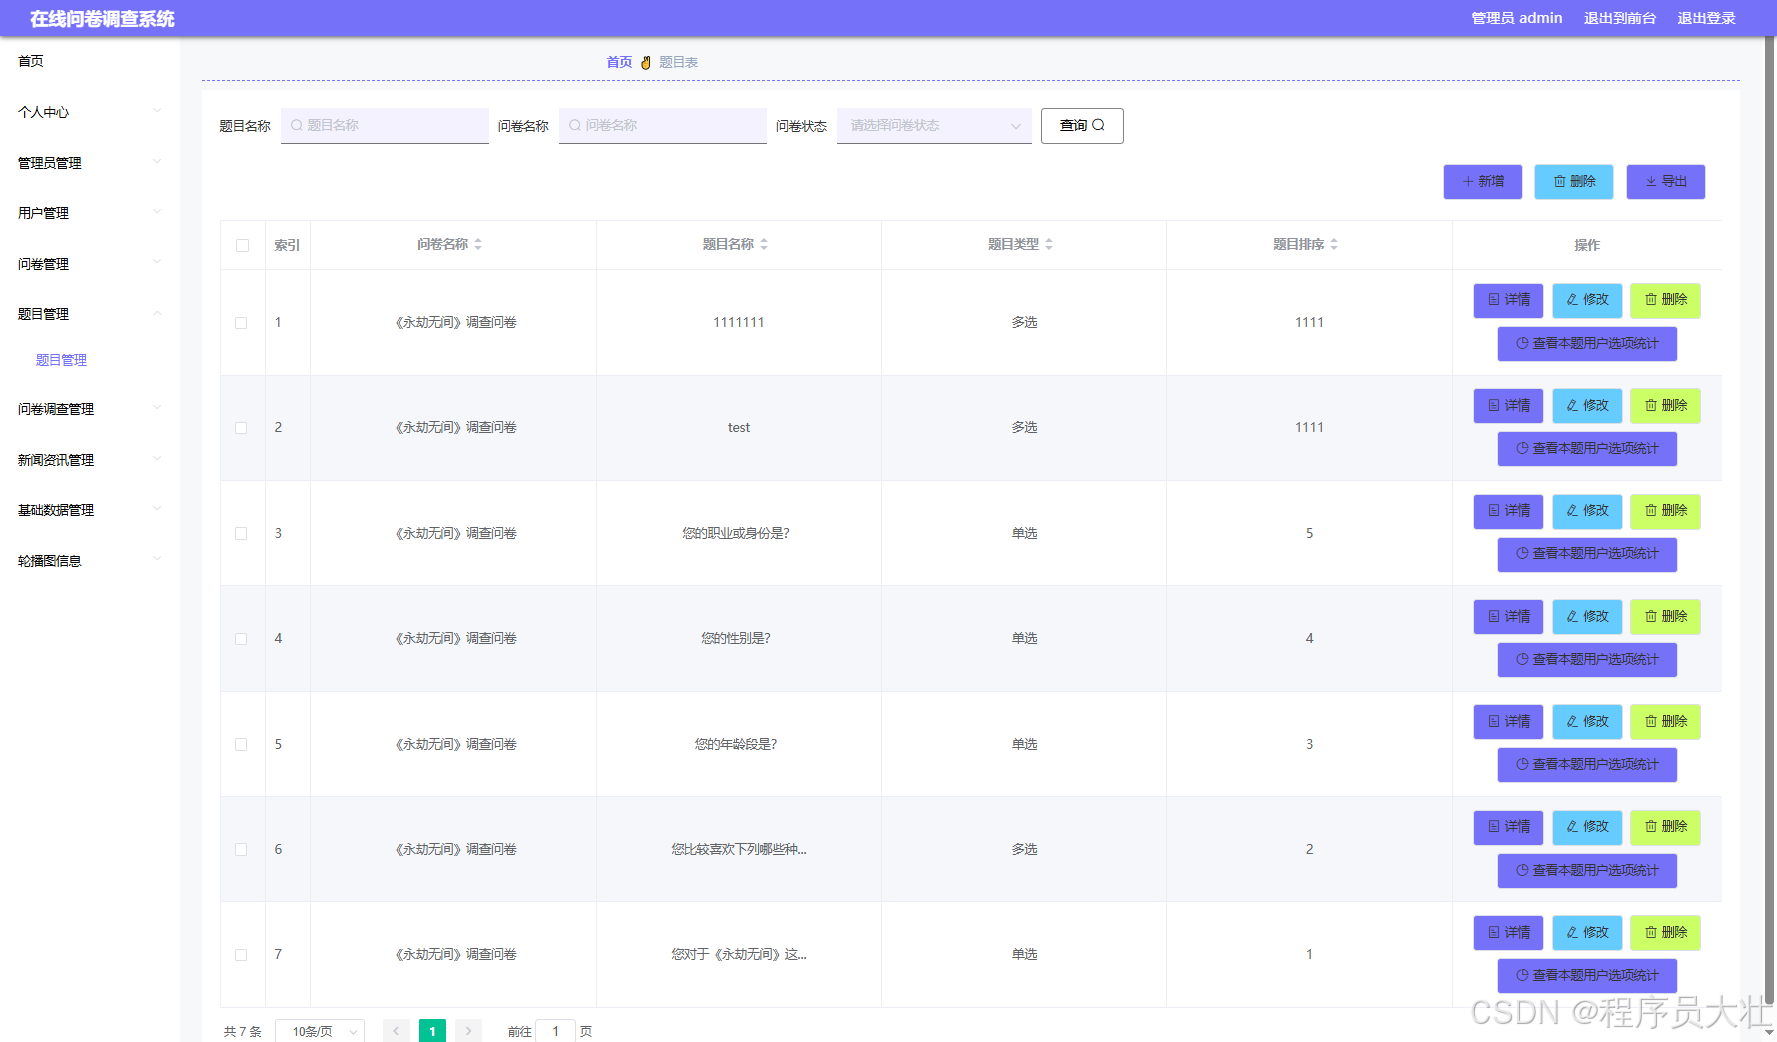Click the 查询 query button
This screenshot has width=1777, height=1042.
click(x=1082, y=125)
